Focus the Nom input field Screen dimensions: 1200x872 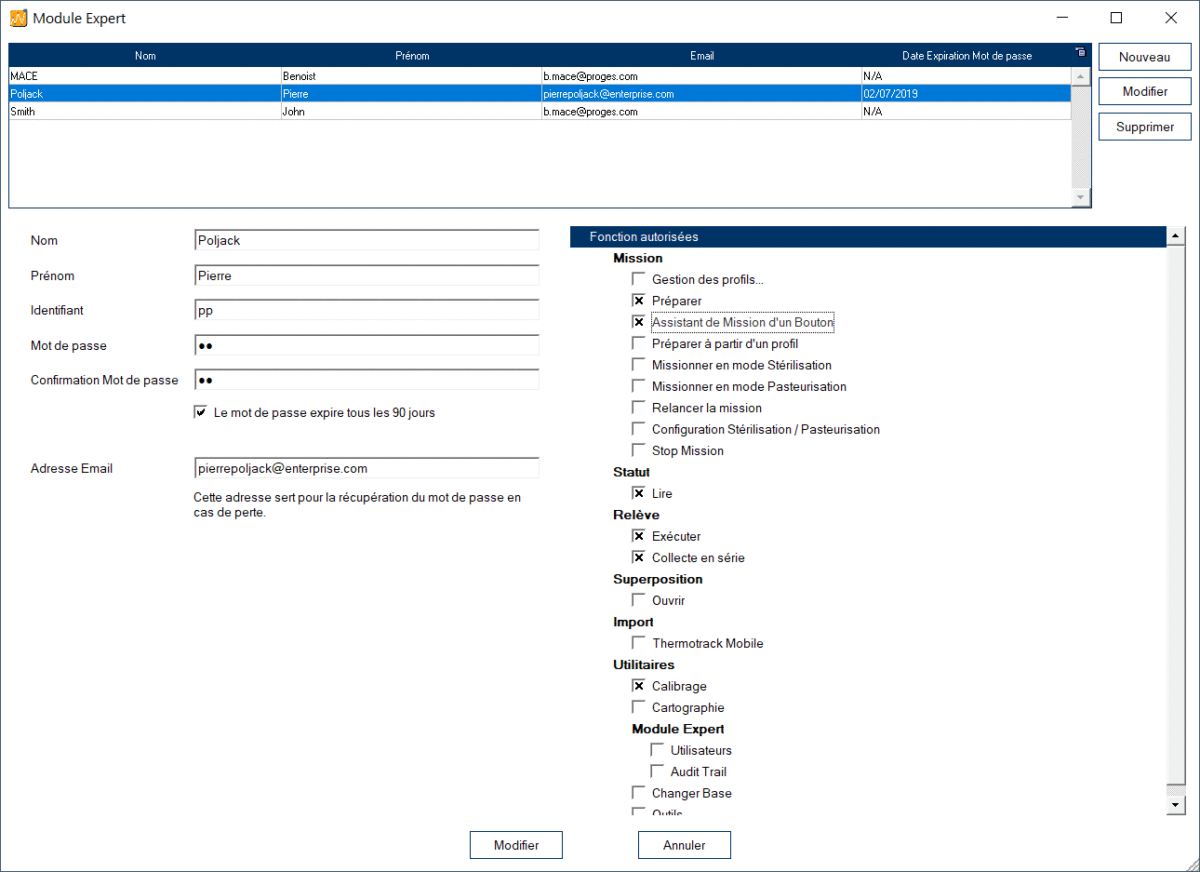(367, 240)
